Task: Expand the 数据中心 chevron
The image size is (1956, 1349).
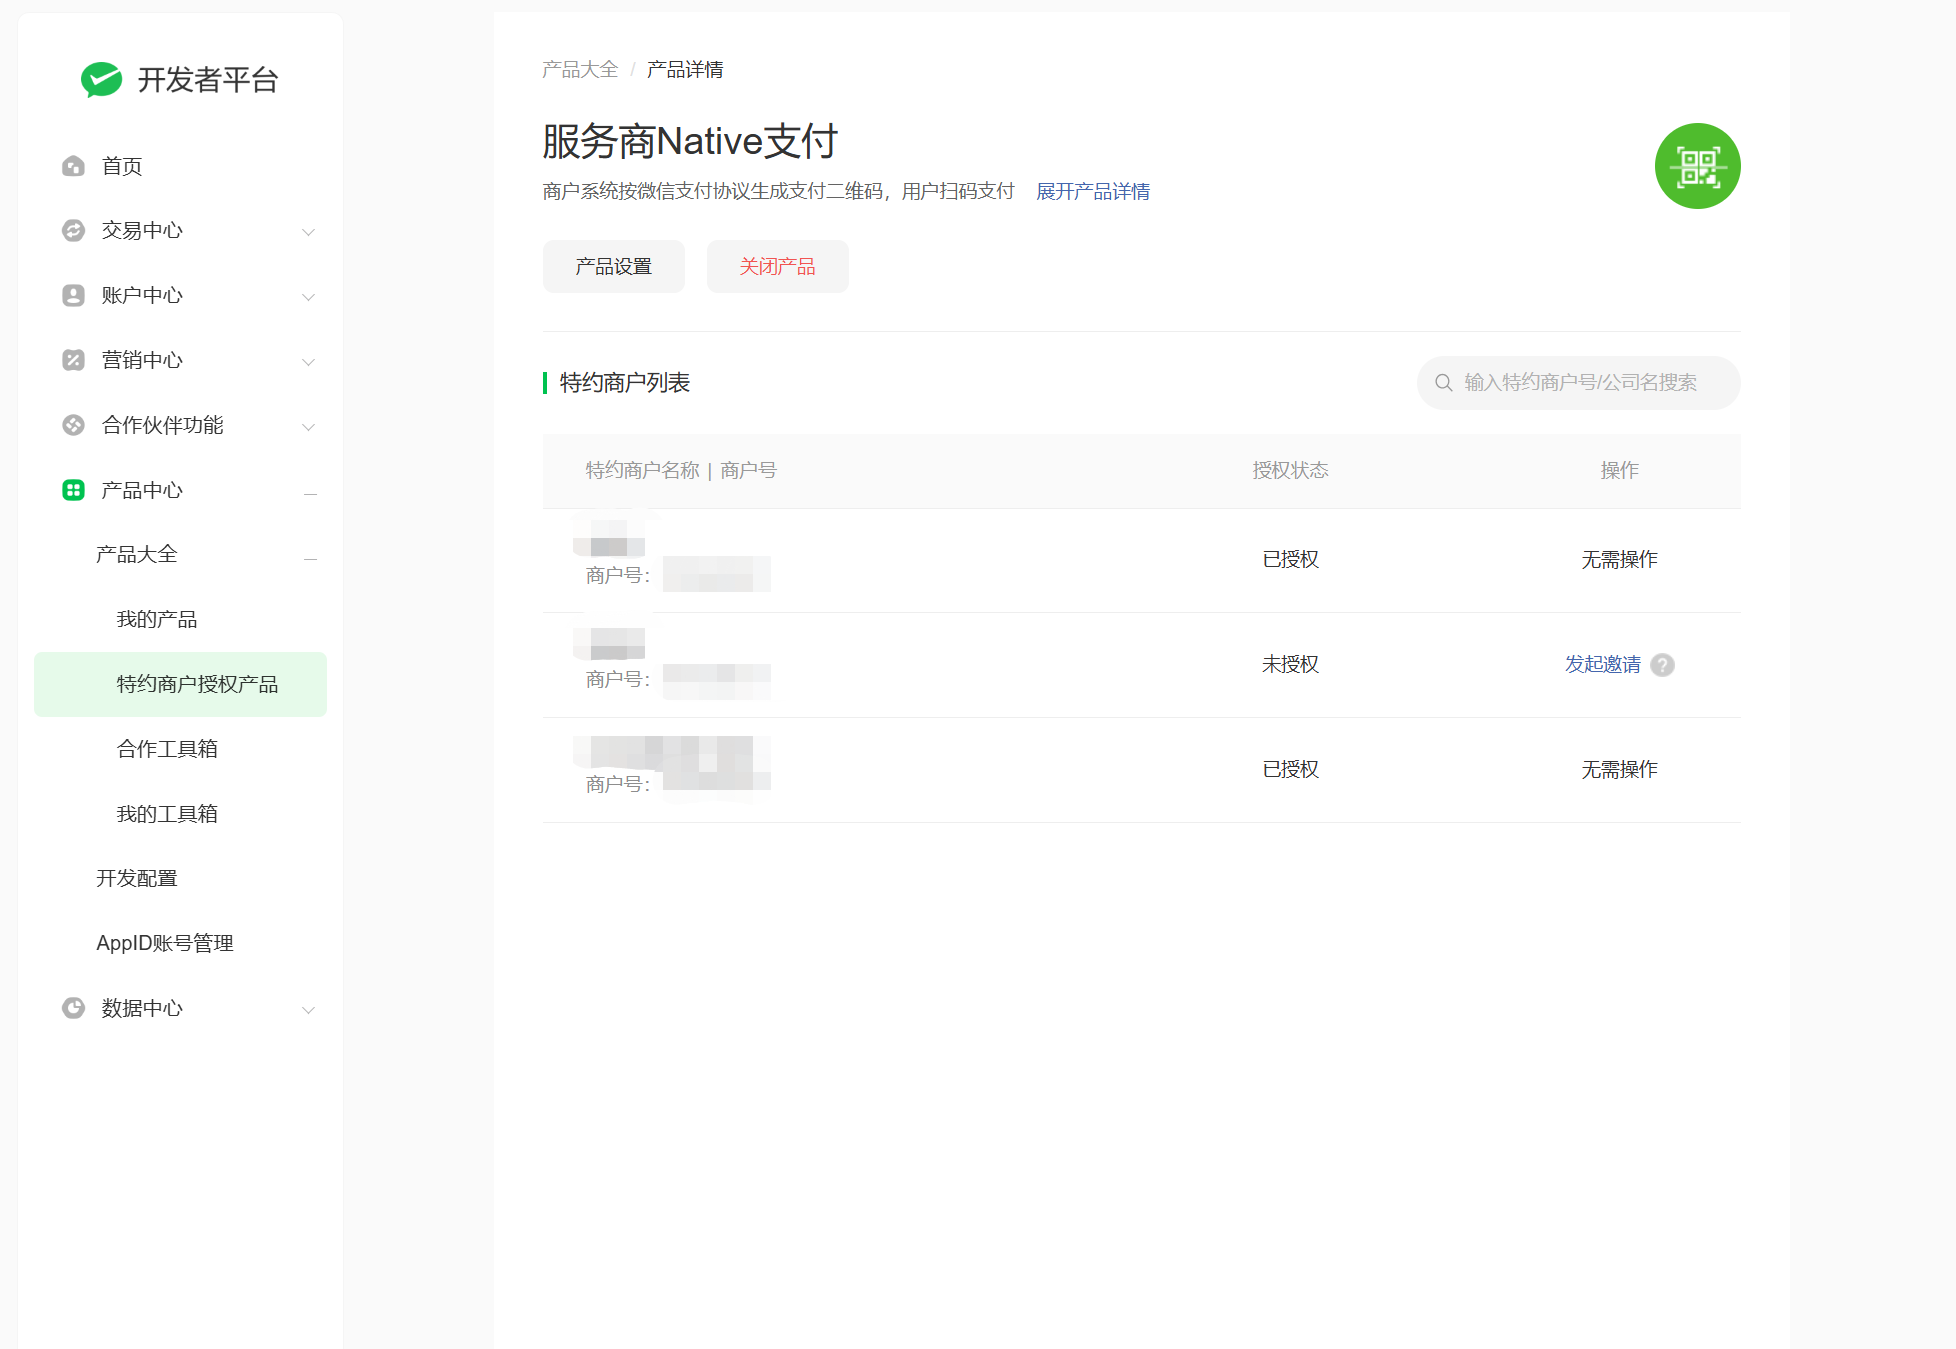Action: (309, 1010)
